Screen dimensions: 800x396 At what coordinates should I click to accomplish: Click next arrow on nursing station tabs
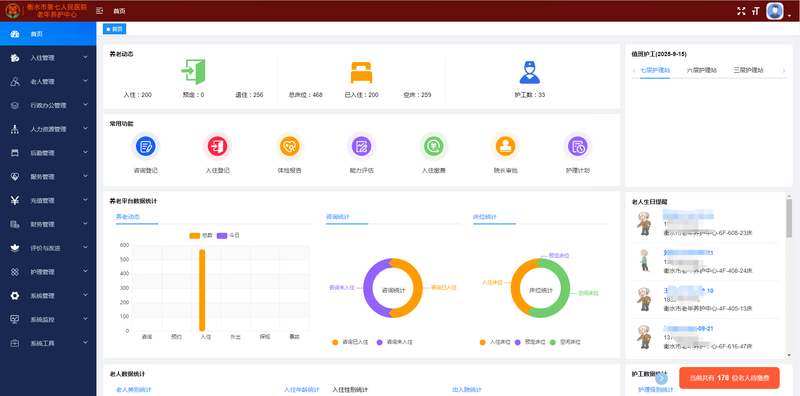[x=784, y=70]
